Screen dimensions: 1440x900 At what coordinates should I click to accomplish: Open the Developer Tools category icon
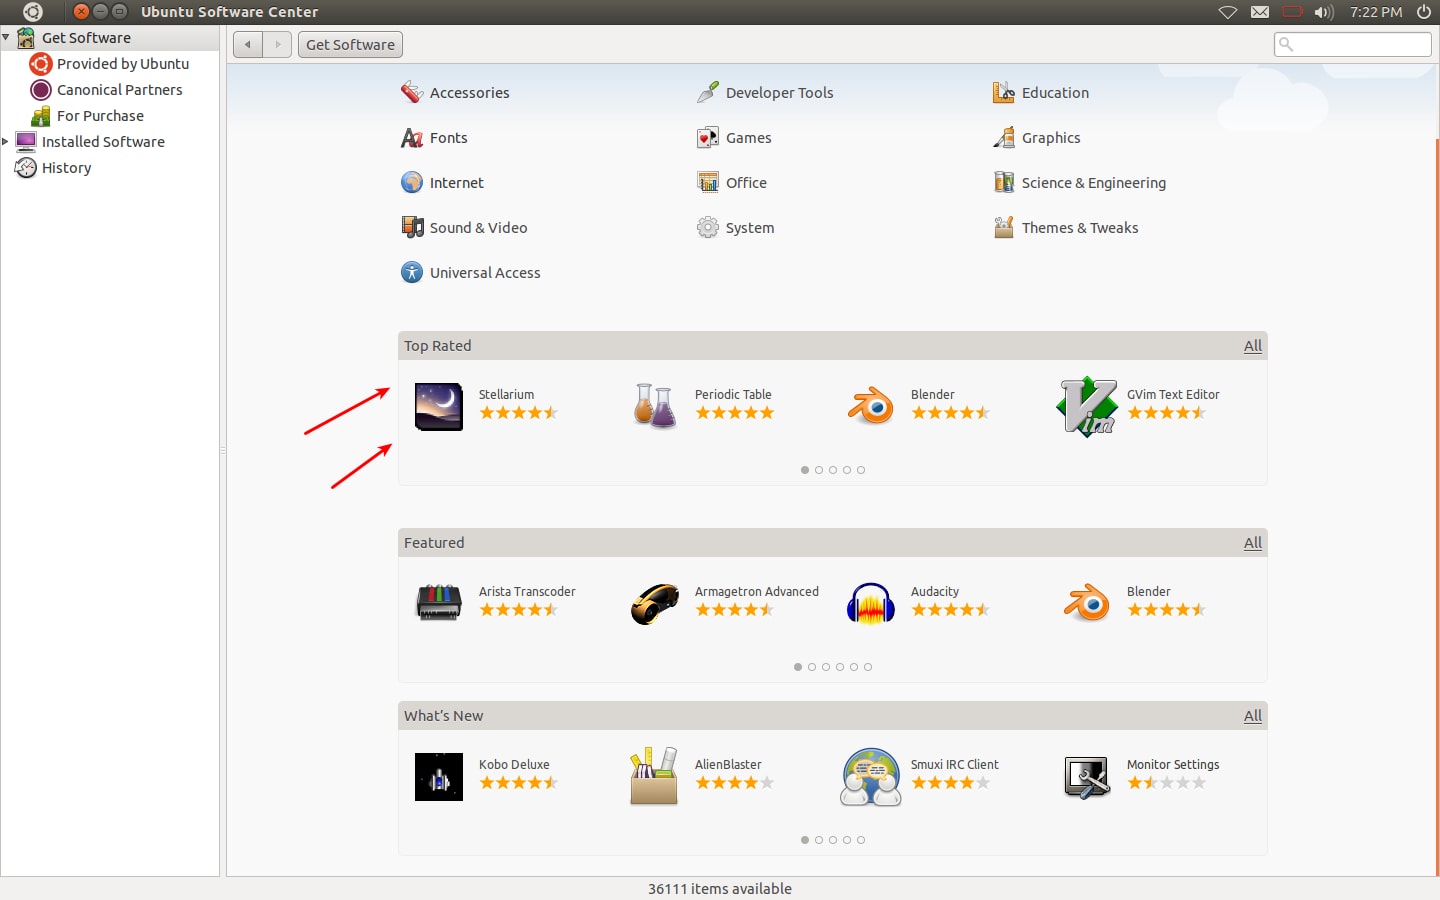(708, 92)
